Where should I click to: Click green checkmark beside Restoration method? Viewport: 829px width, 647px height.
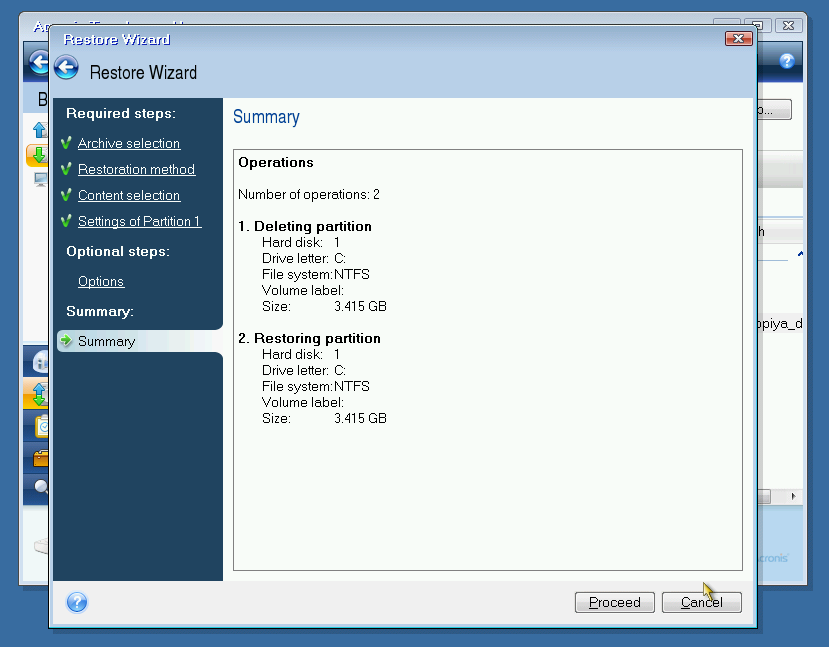coord(67,169)
